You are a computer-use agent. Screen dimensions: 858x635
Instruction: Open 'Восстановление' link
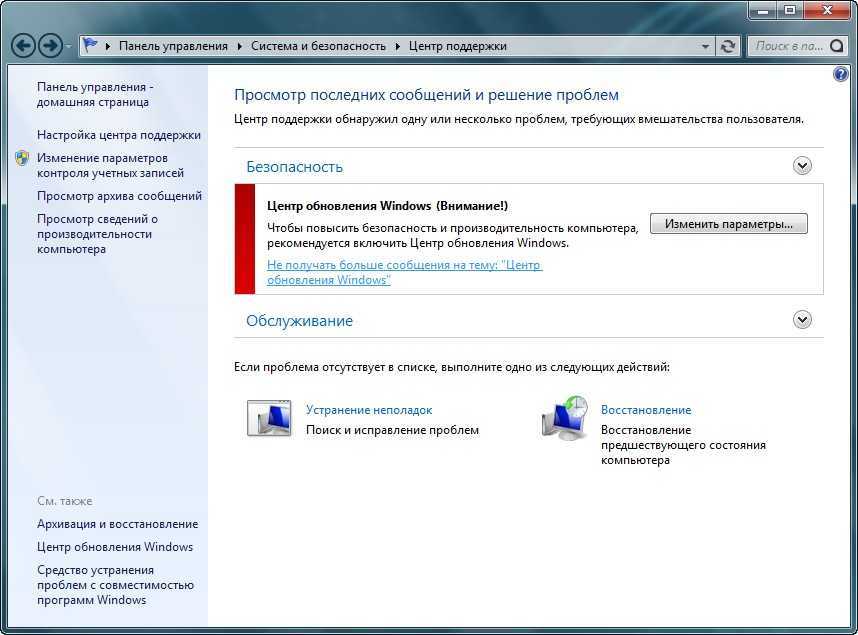point(646,410)
